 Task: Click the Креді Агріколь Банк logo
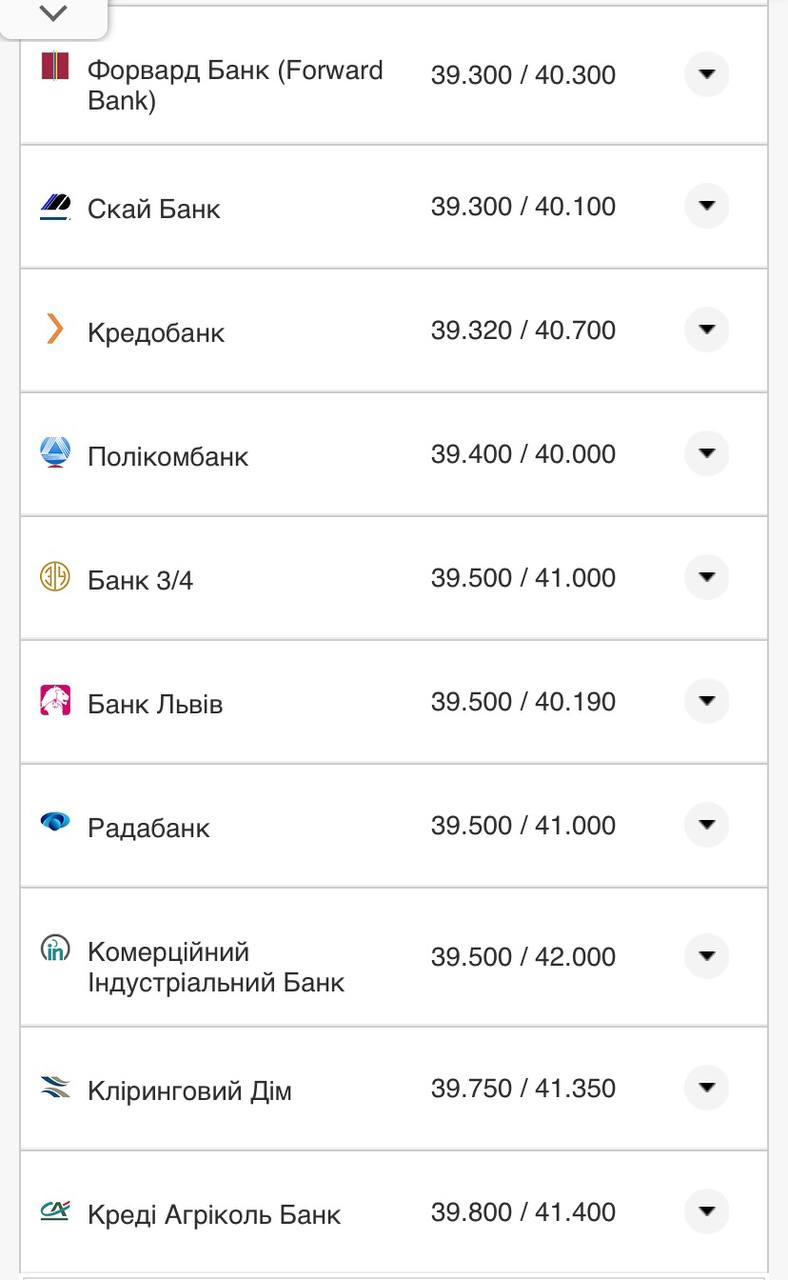coord(55,1210)
